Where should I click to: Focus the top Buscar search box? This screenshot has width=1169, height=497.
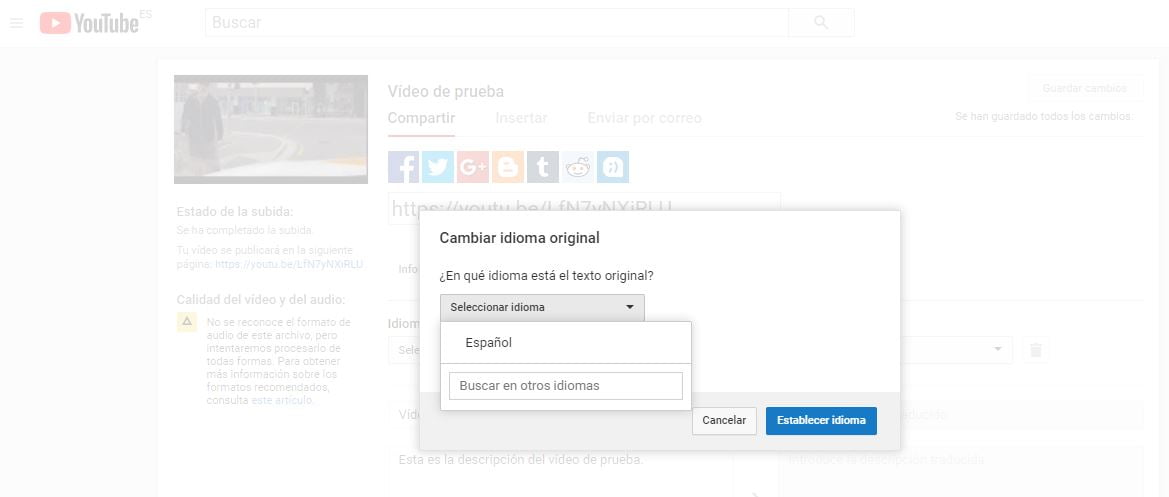[496, 22]
